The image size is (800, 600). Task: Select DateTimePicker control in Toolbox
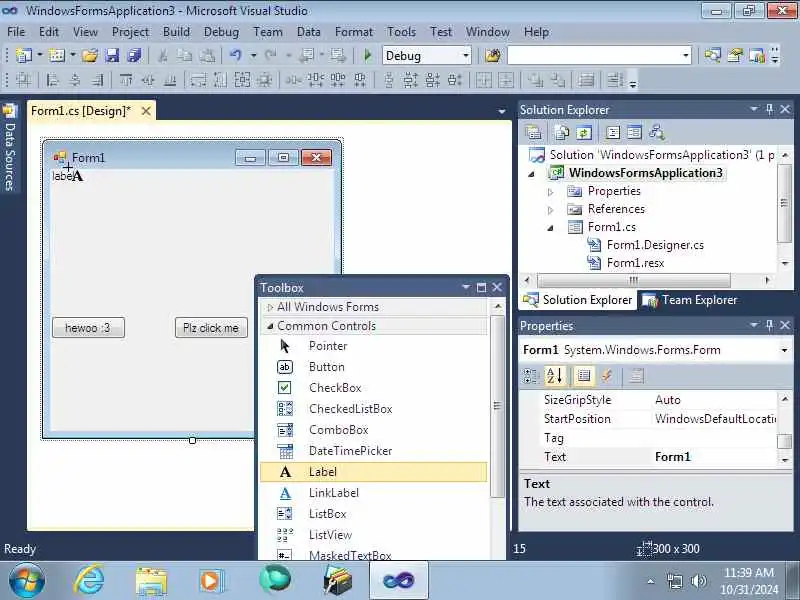coord(373,451)
